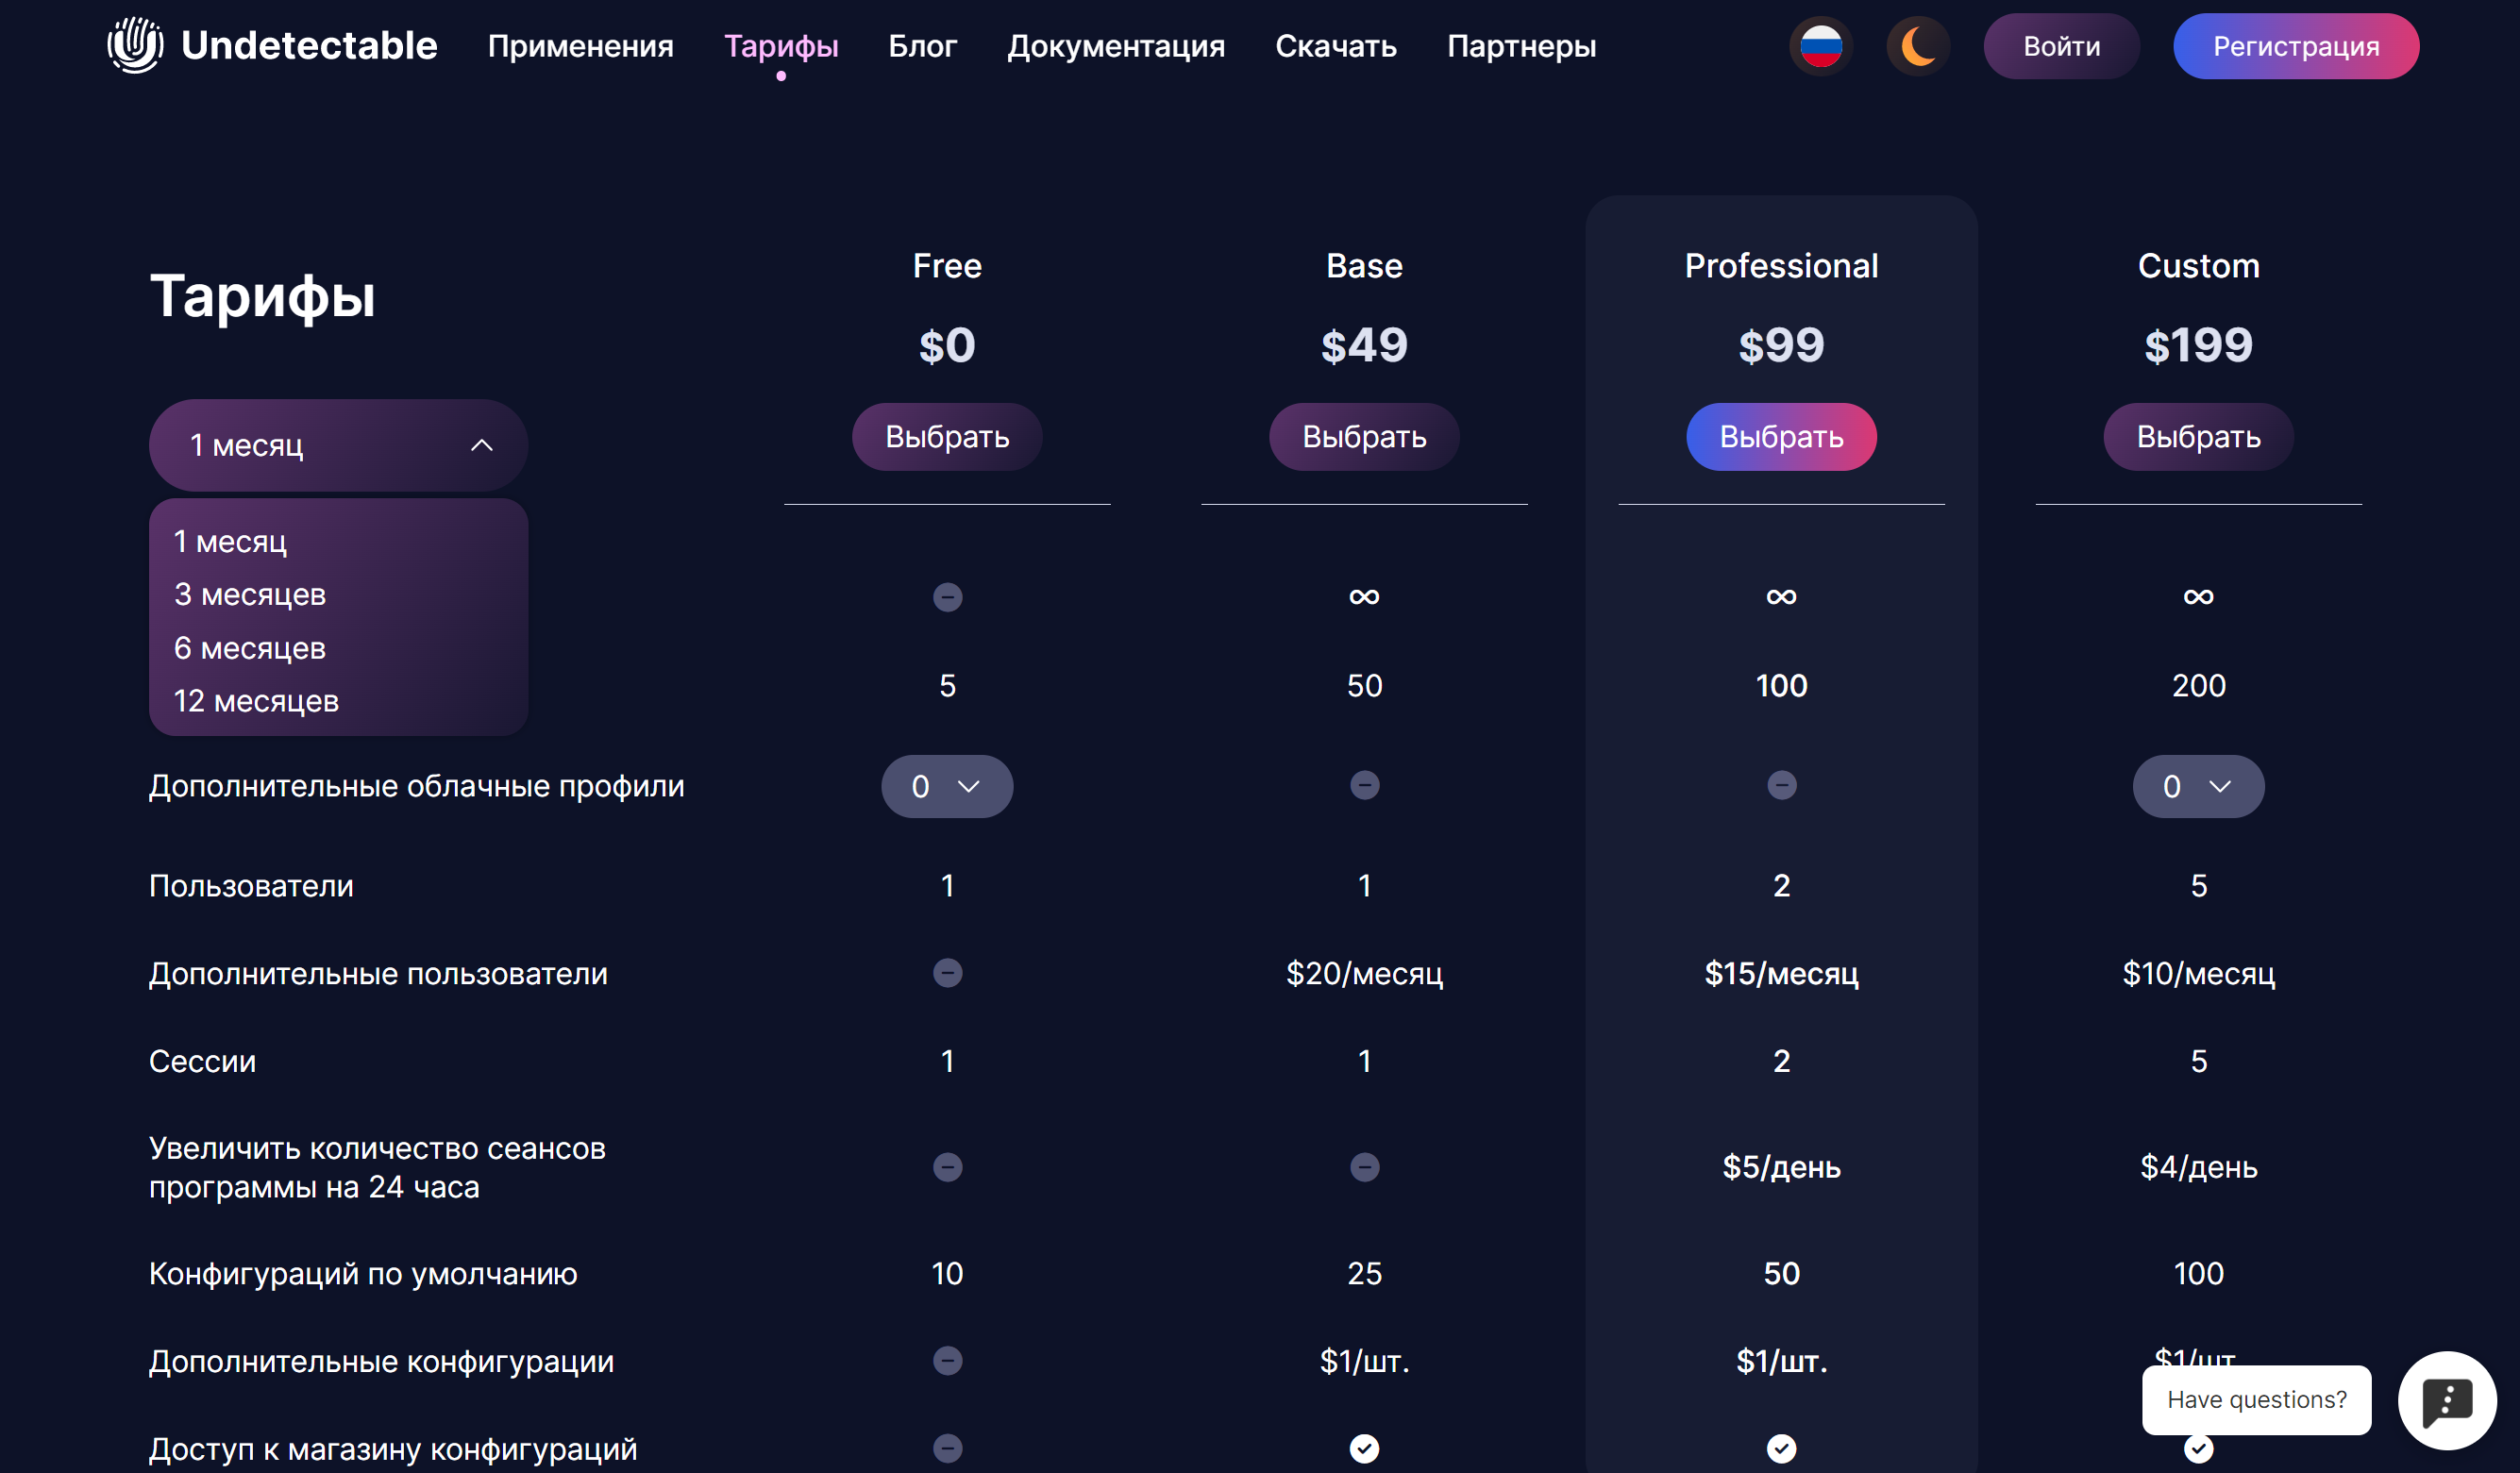Open the Russian flag language selector
2520x1473 pixels.
click(1820, 46)
